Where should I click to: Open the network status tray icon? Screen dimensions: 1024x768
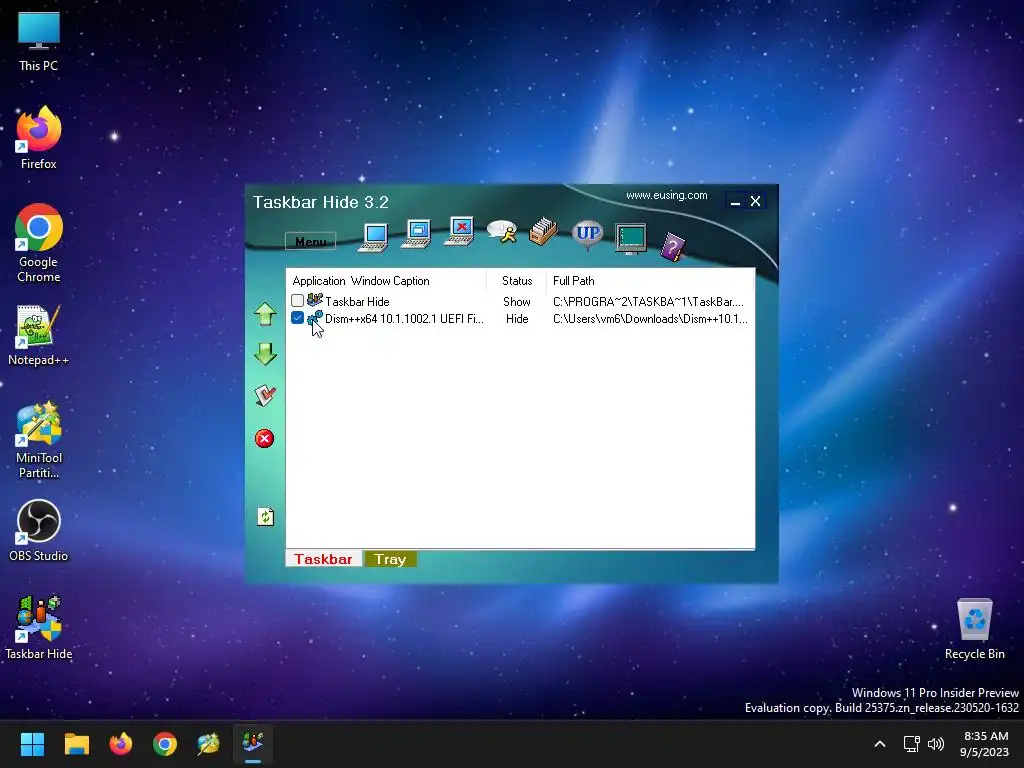coord(911,744)
